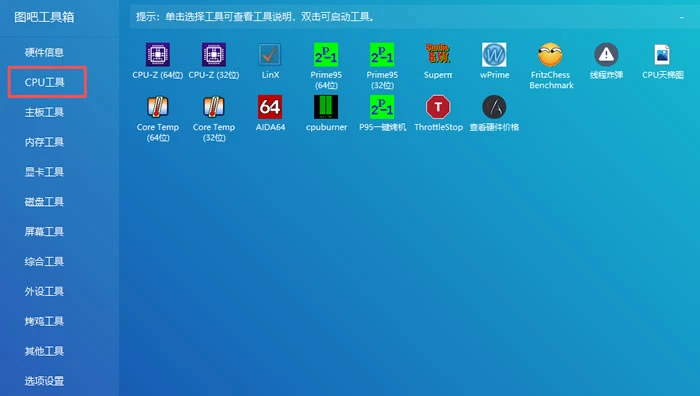The height and width of the screenshot is (396, 700).
Task: Switch to the 主板工具 category
Action: [44, 112]
